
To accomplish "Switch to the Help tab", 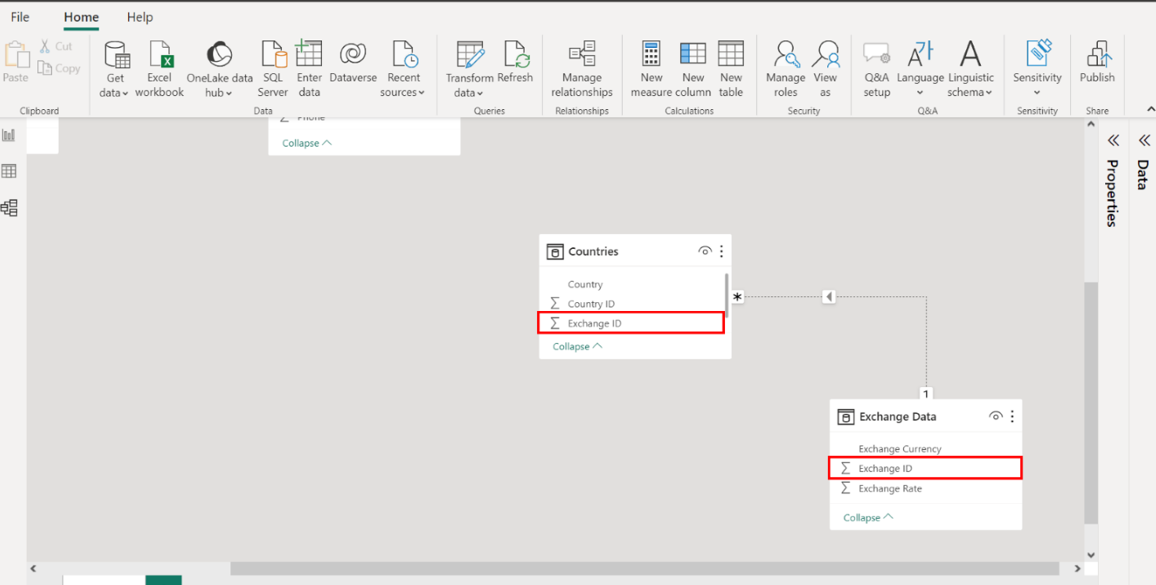I will coord(140,17).
